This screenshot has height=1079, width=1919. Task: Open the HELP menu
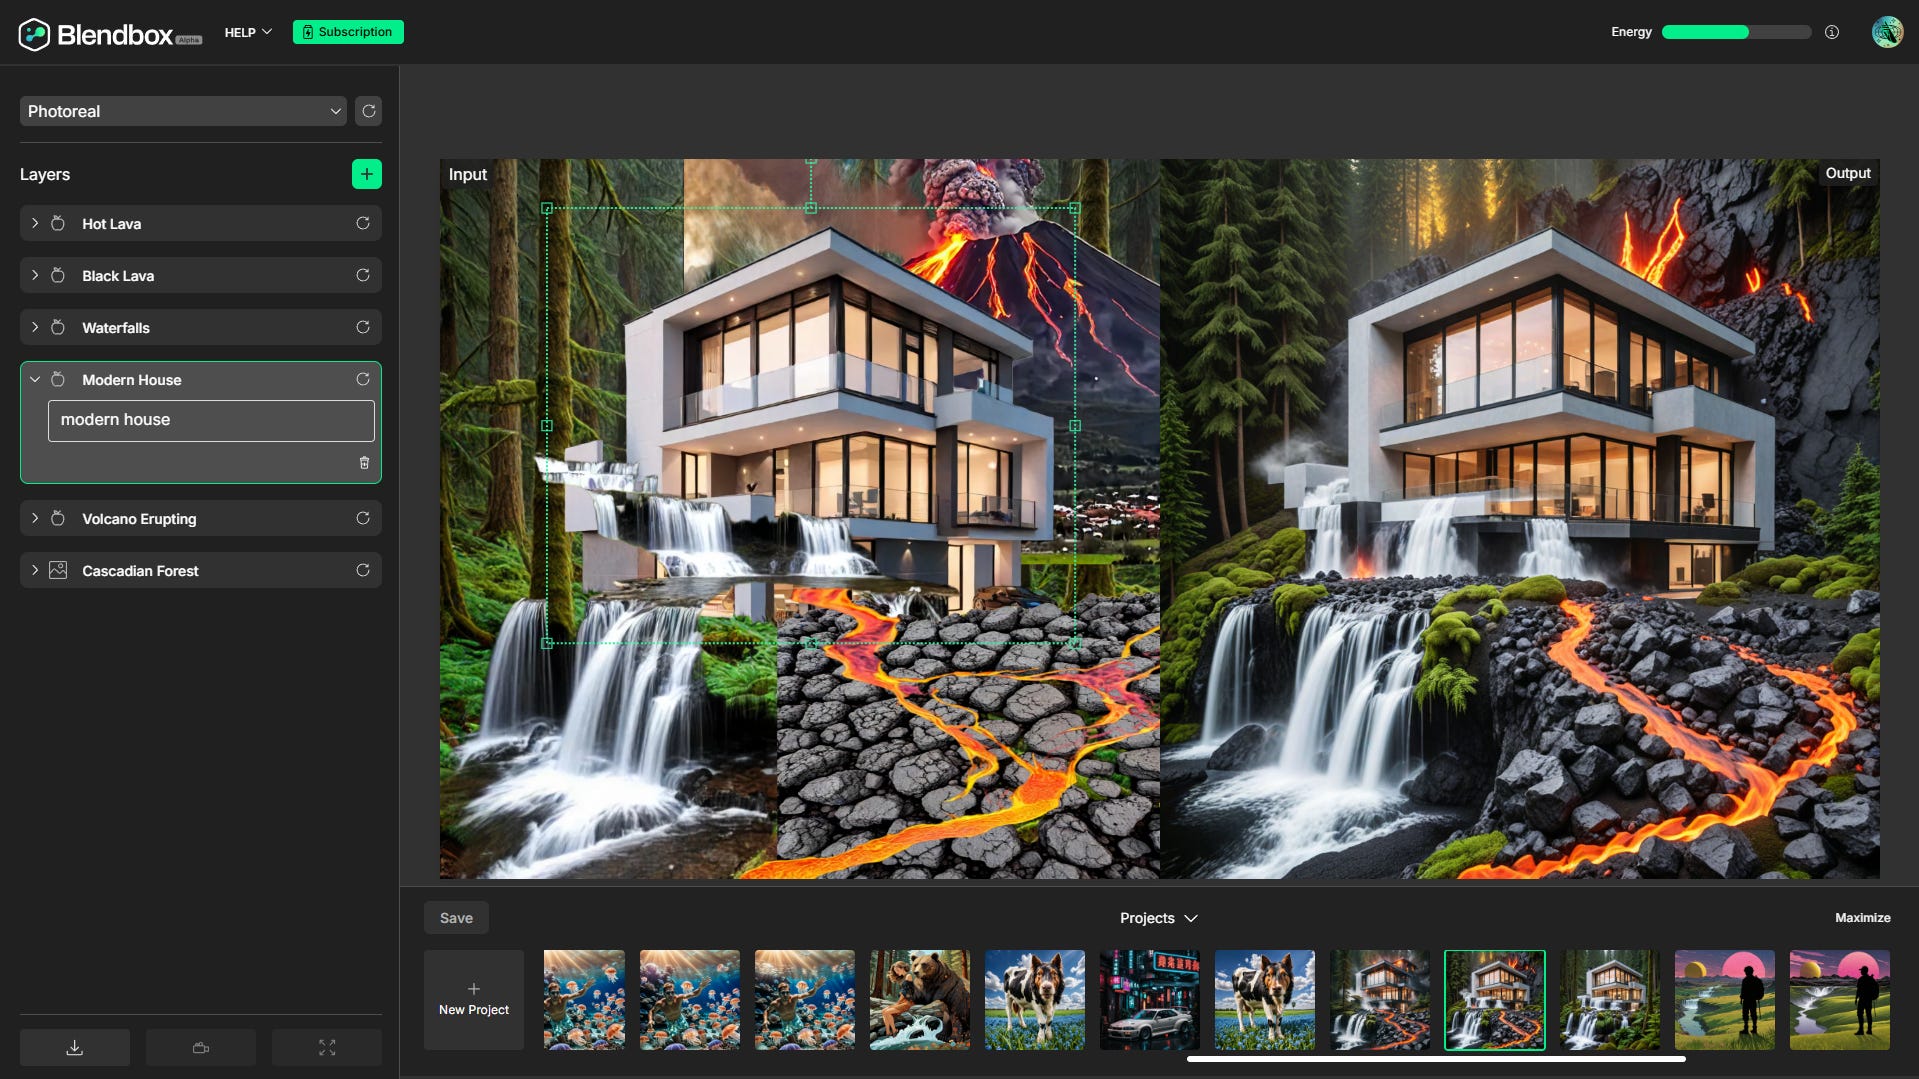248,32
